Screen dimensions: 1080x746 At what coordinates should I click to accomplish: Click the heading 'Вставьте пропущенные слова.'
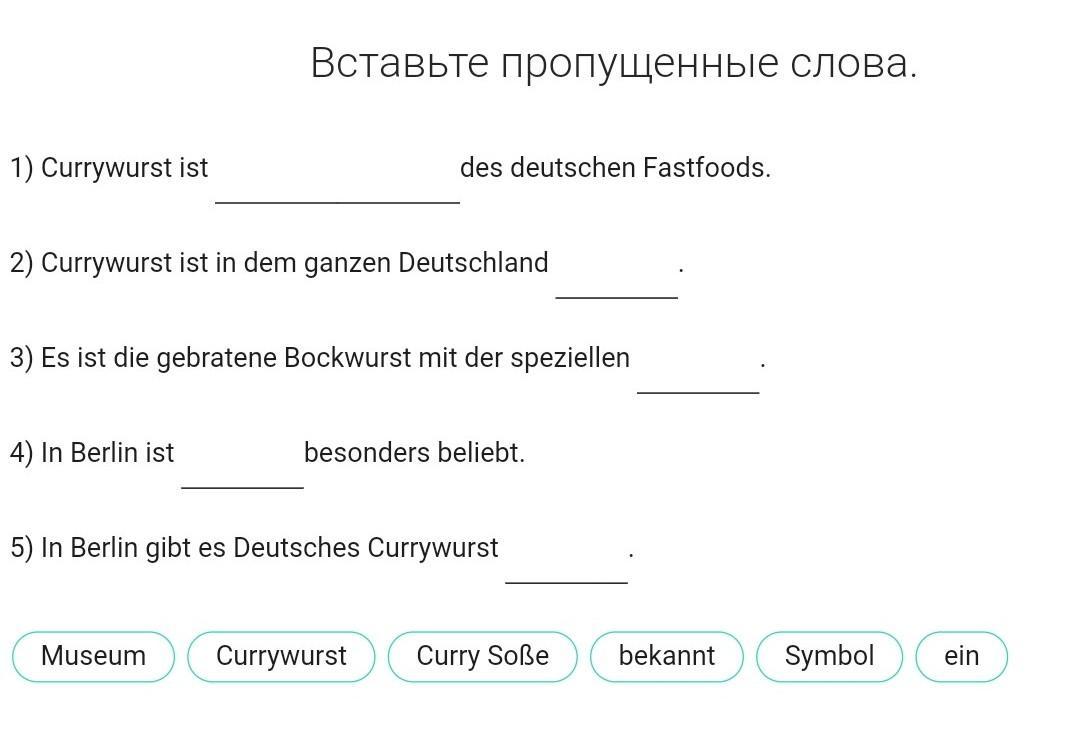click(614, 64)
